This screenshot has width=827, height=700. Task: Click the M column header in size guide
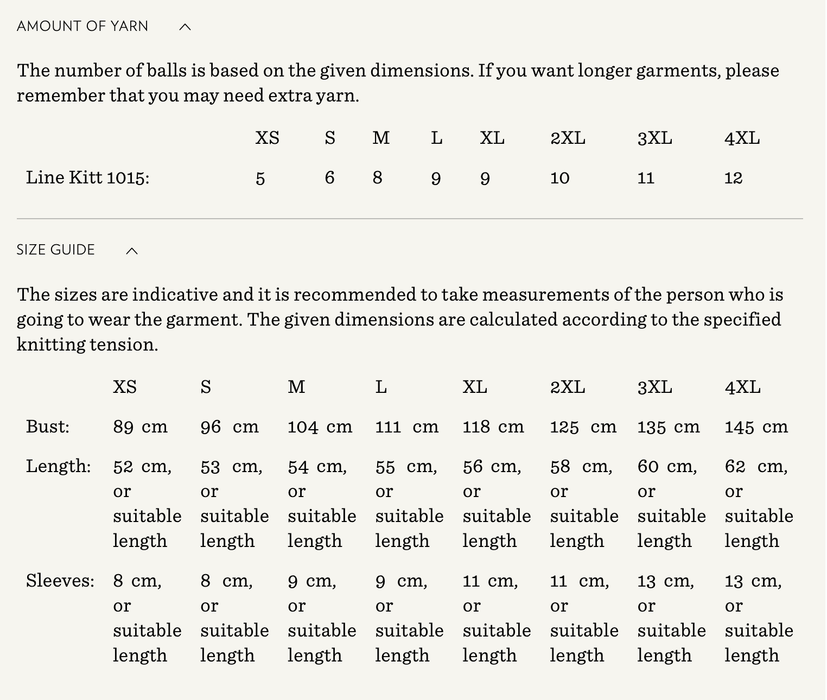click(296, 387)
